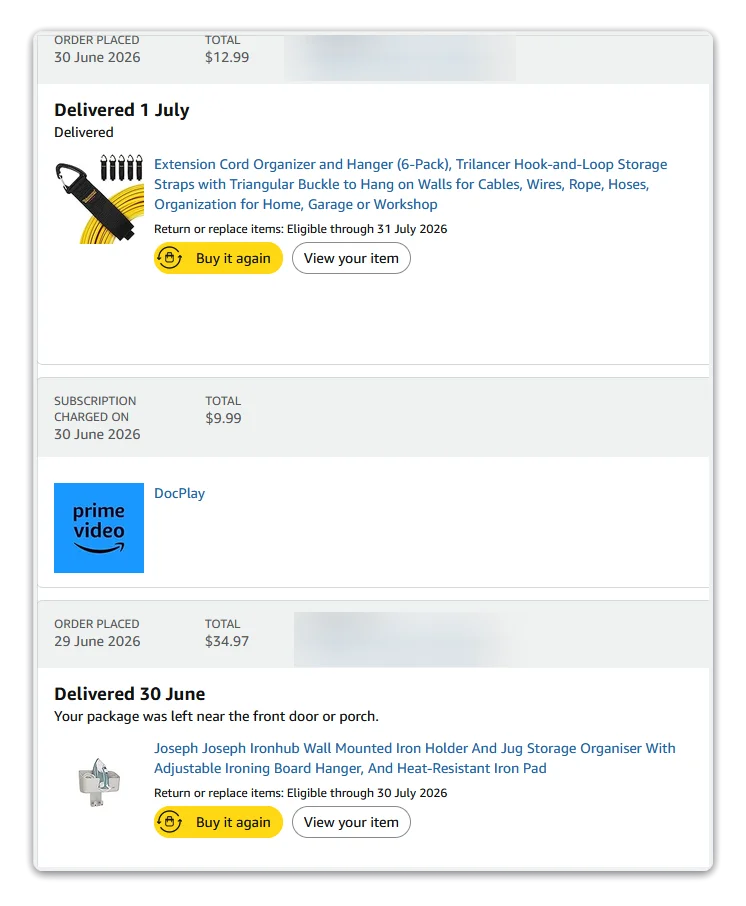Click the $12.99 order total
746x906 pixels.
[227, 57]
